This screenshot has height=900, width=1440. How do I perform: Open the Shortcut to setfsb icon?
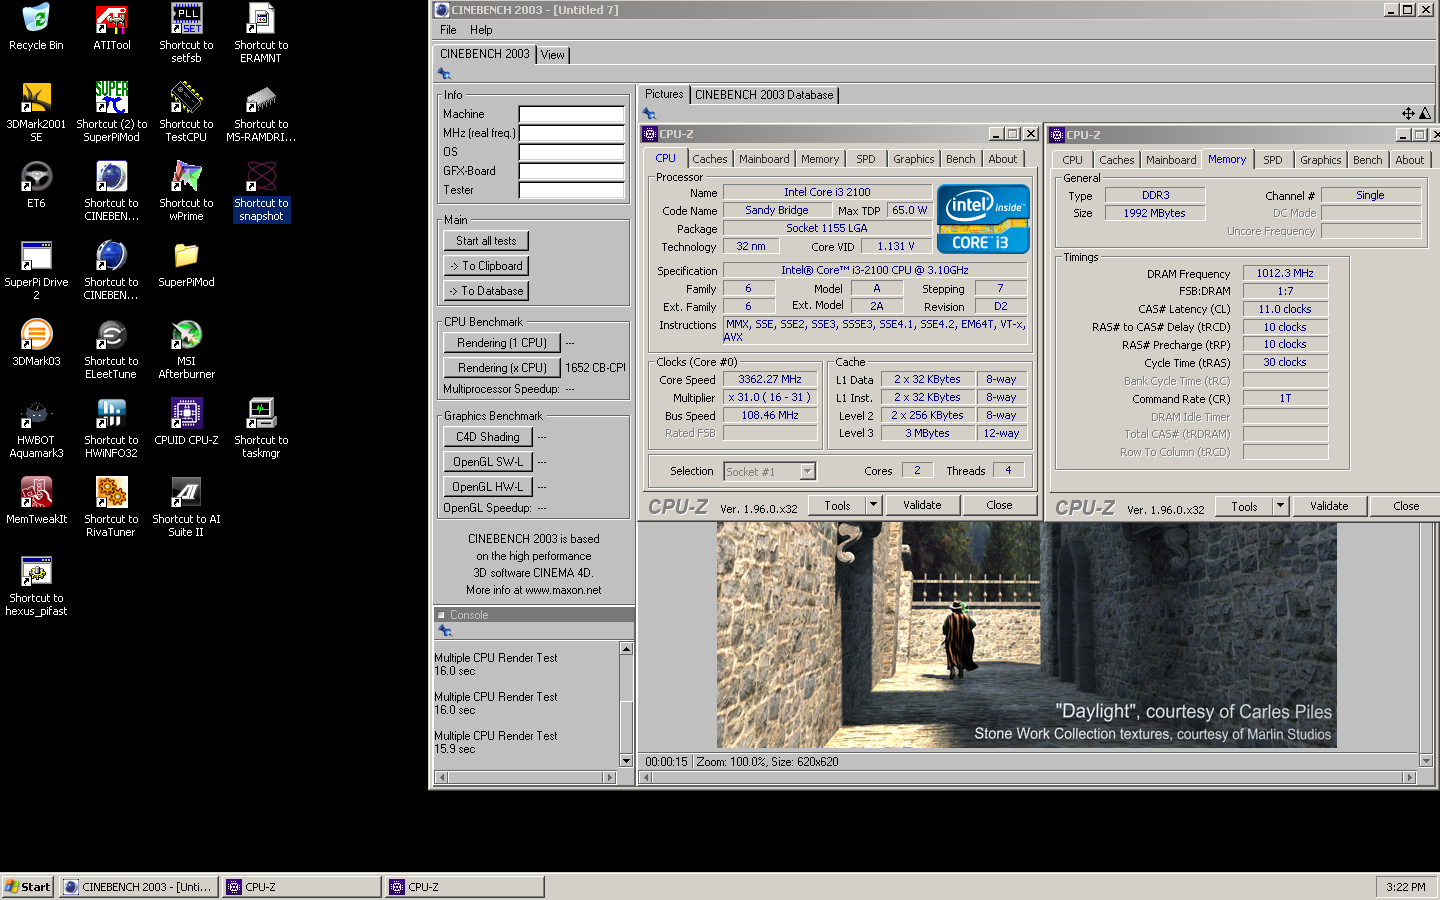[186, 33]
